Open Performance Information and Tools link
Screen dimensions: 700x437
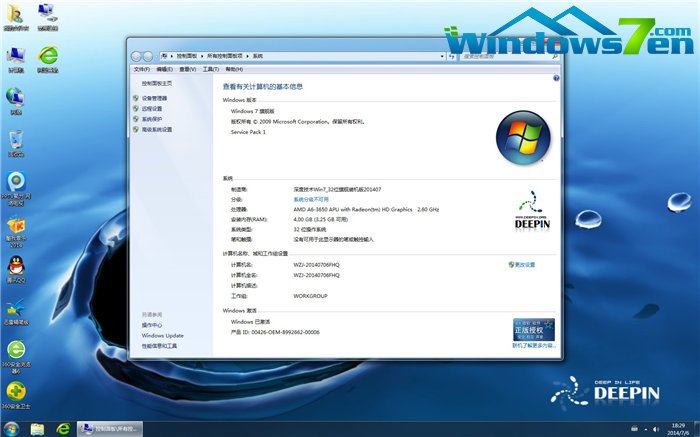[x=159, y=346]
